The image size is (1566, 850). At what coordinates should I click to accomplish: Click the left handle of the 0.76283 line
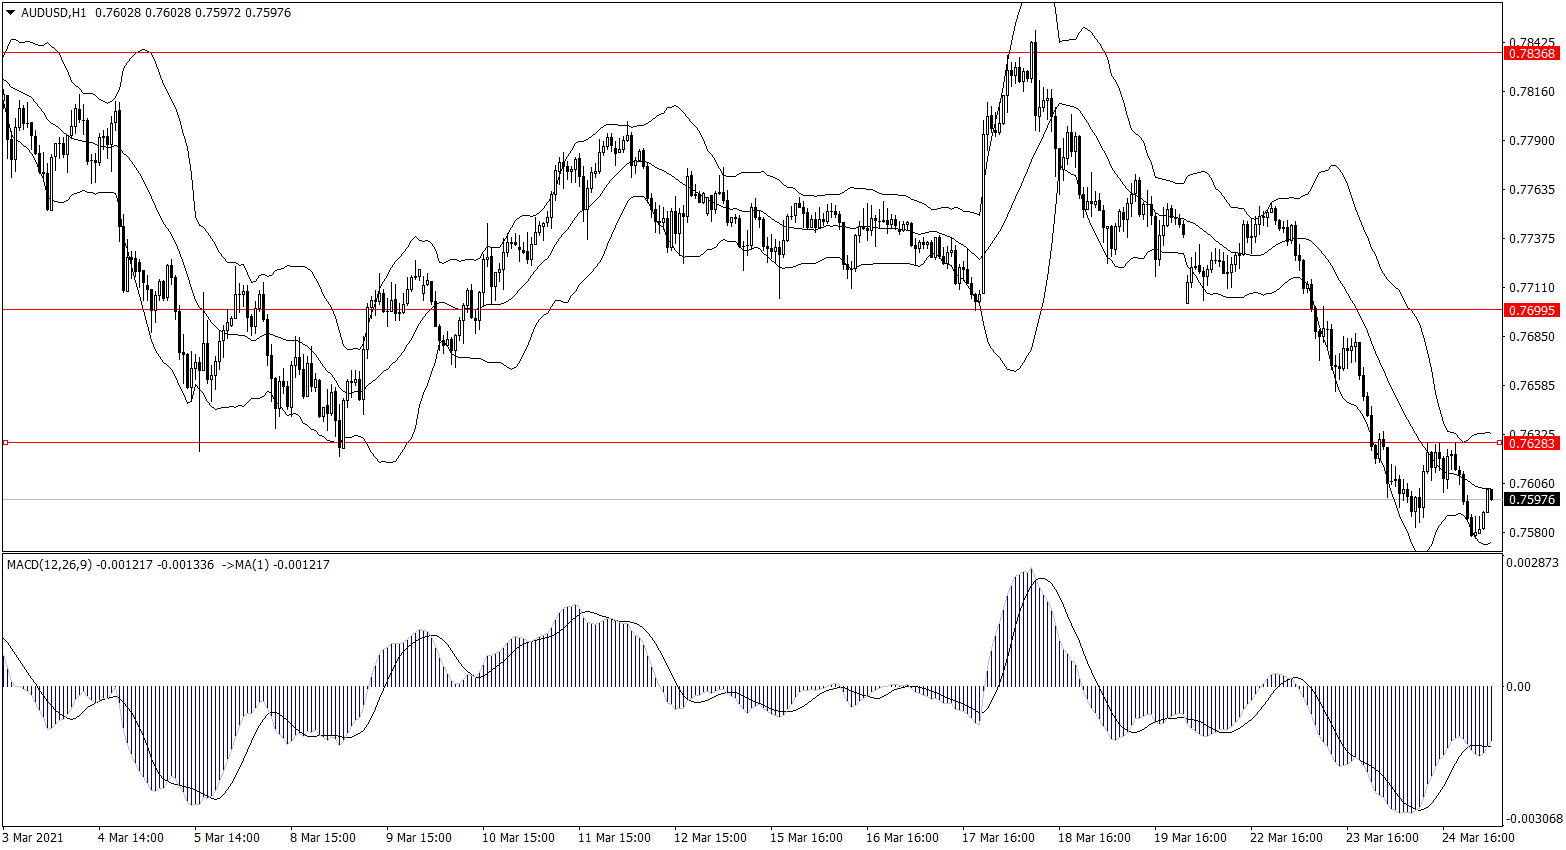click(x=5, y=442)
